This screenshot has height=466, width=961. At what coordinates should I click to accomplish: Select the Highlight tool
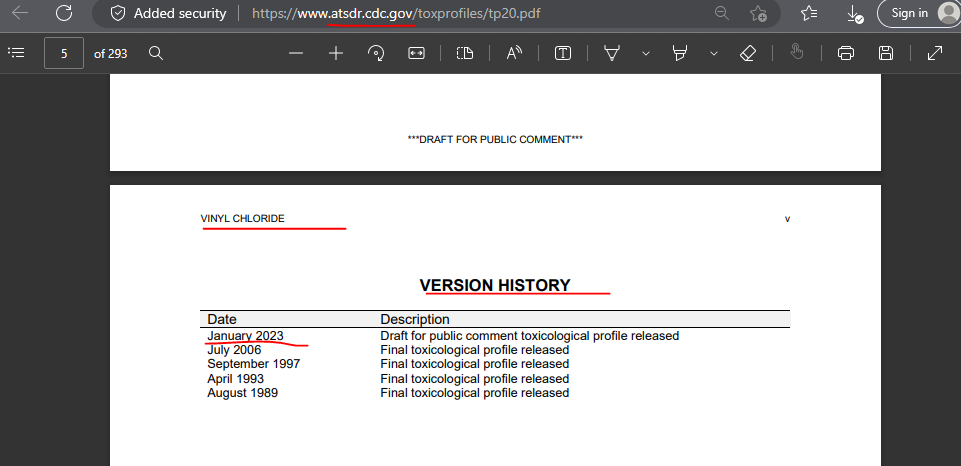click(679, 53)
